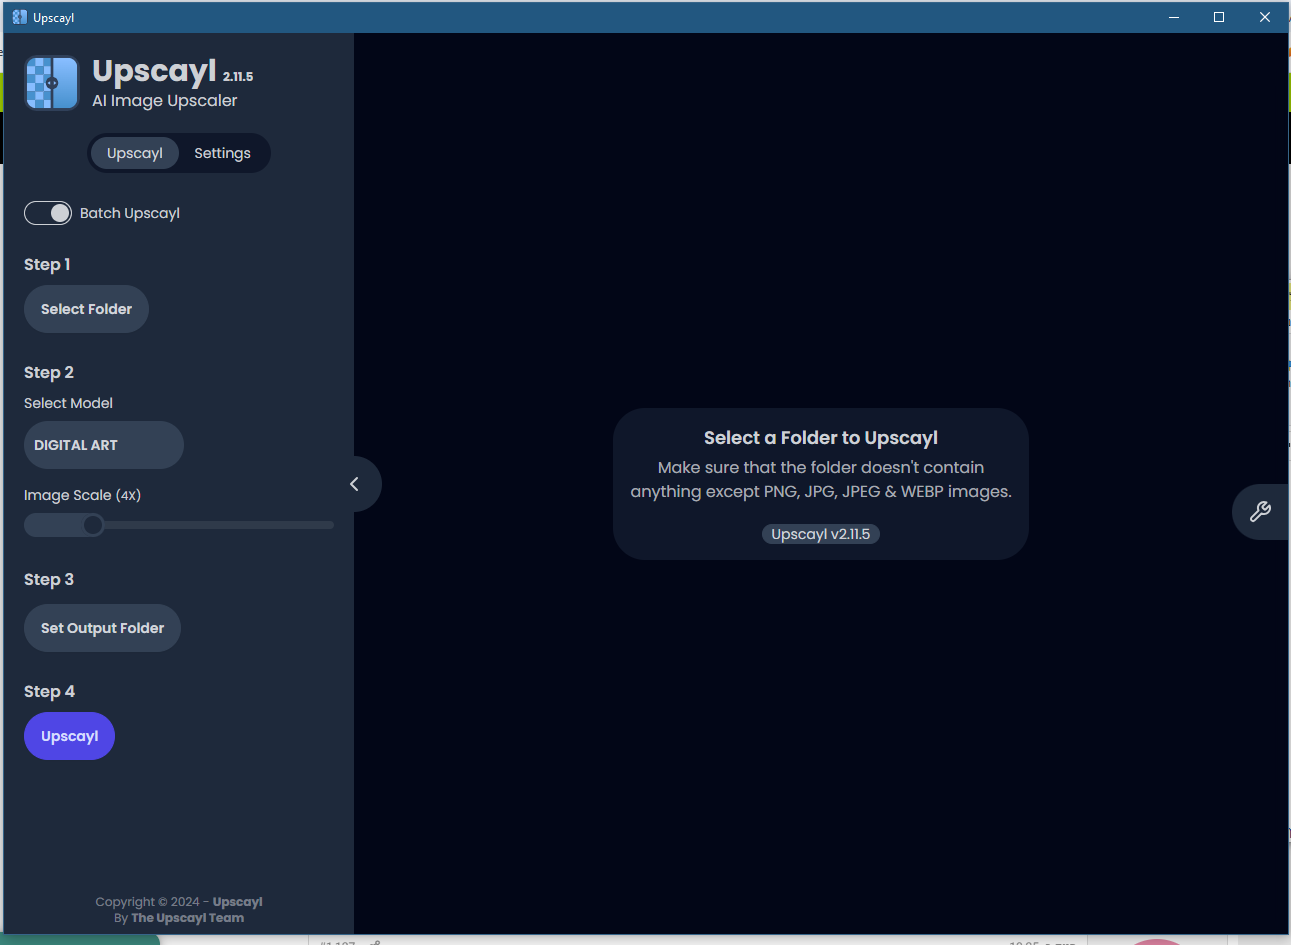Click the Step 3 heading

[x=49, y=579]
